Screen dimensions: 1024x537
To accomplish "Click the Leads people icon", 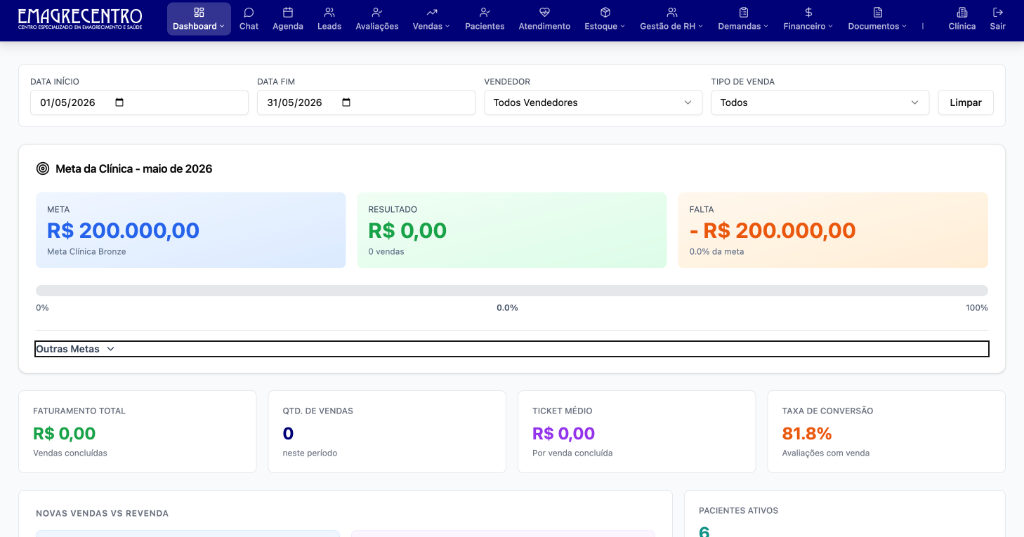I will pos(329,12).
